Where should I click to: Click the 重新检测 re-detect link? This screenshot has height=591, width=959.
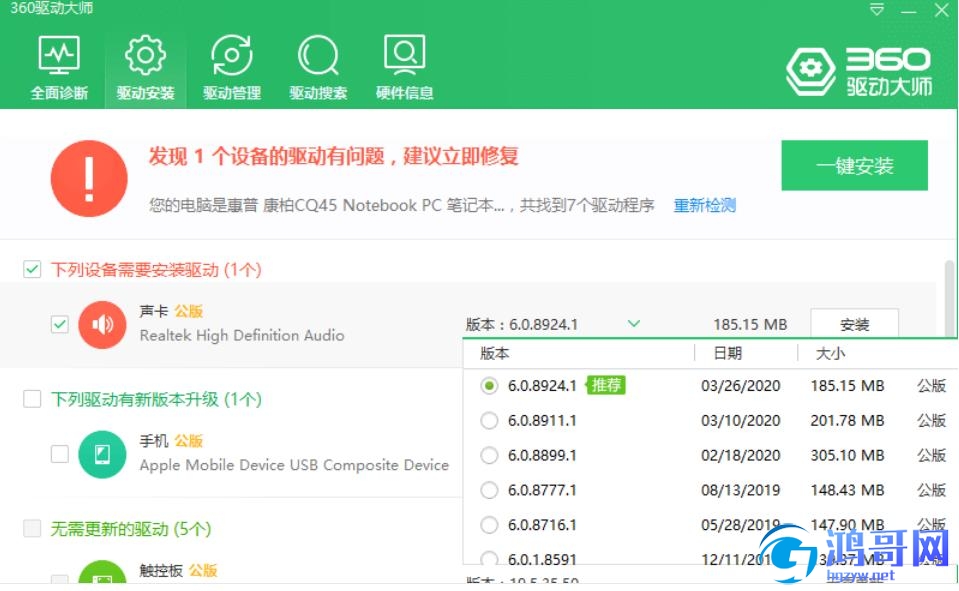[705, 206]
